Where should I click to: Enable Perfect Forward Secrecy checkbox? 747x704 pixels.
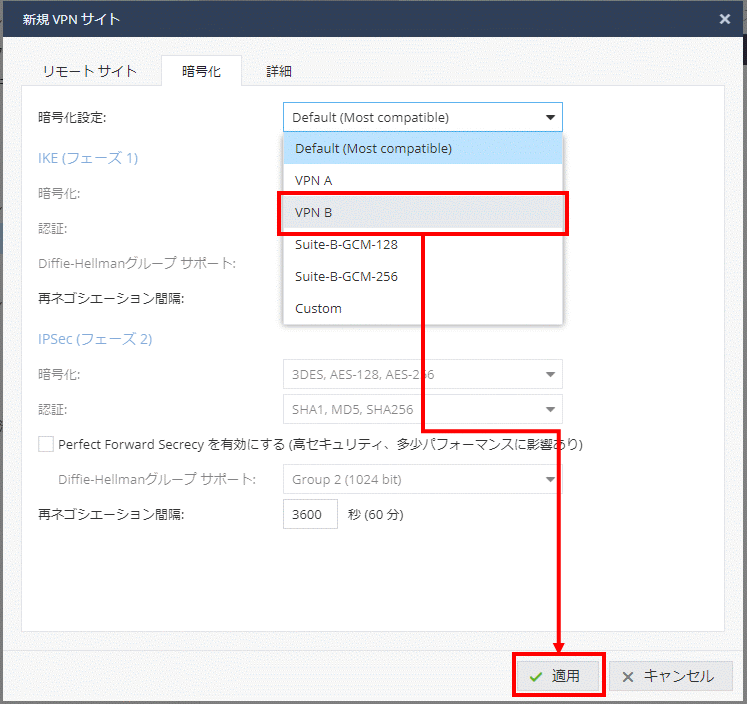45,444
